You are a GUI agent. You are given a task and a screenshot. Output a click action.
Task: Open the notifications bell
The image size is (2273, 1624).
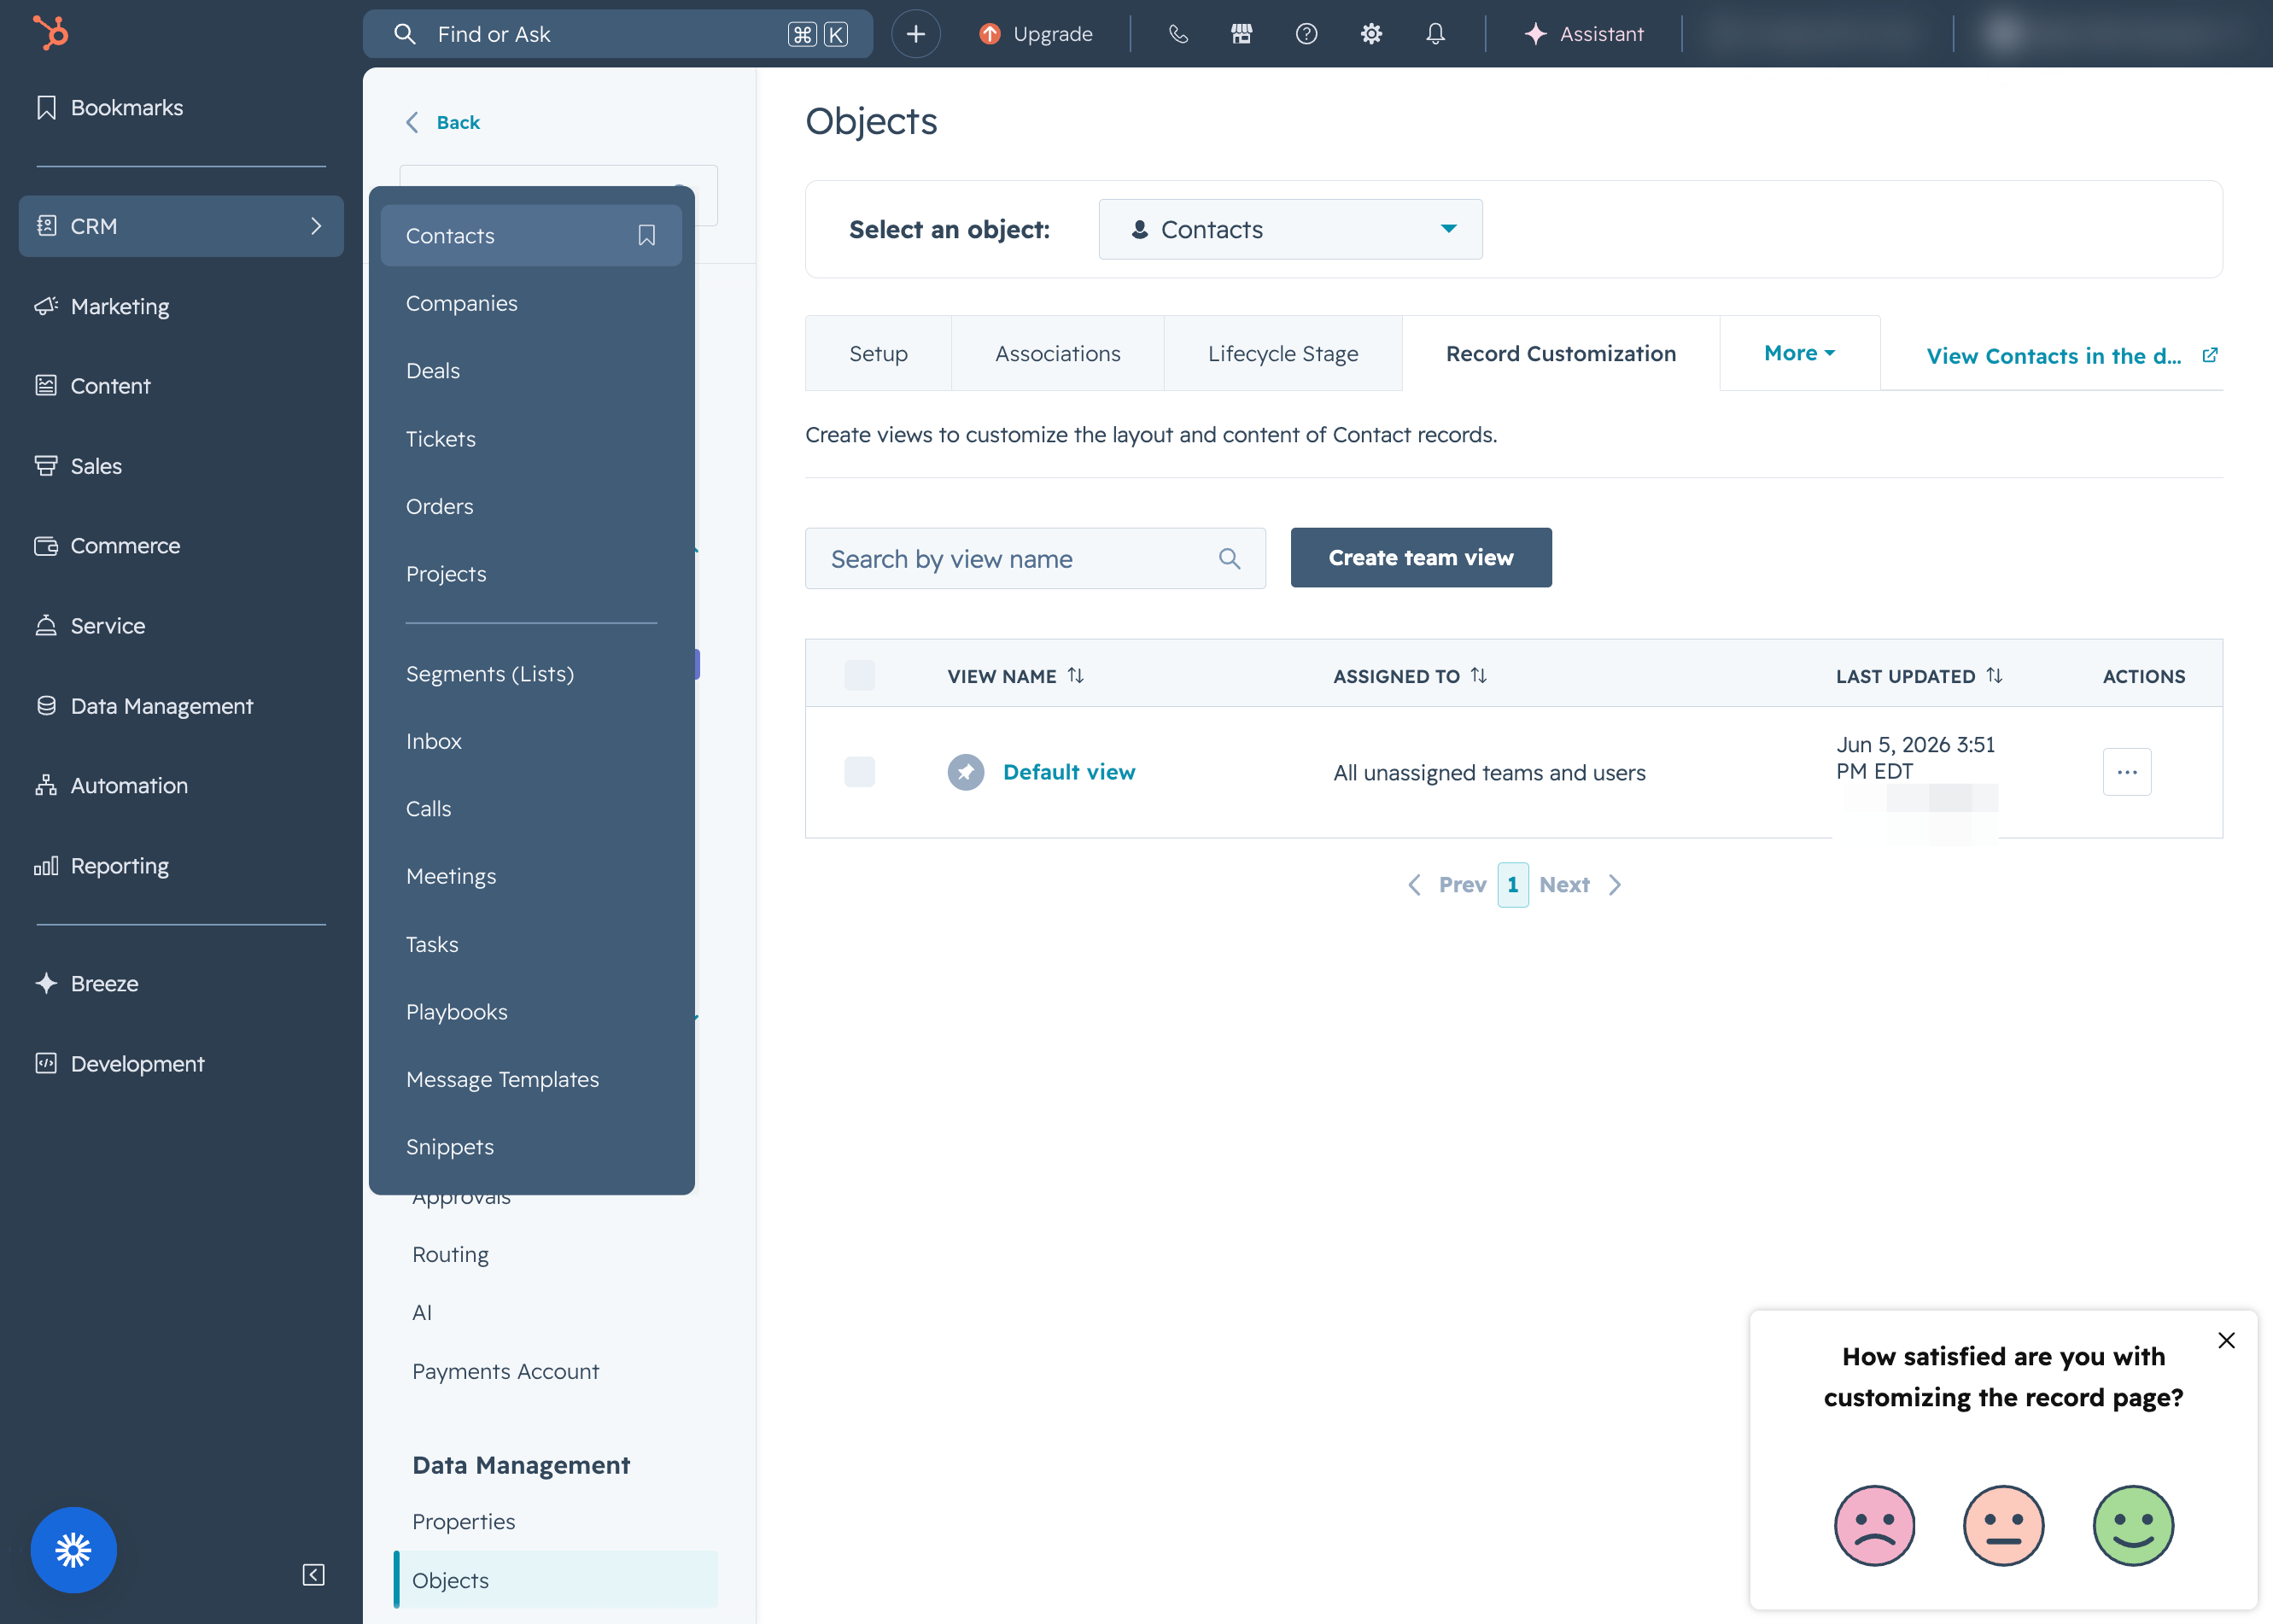click(x=1435, y=34)
